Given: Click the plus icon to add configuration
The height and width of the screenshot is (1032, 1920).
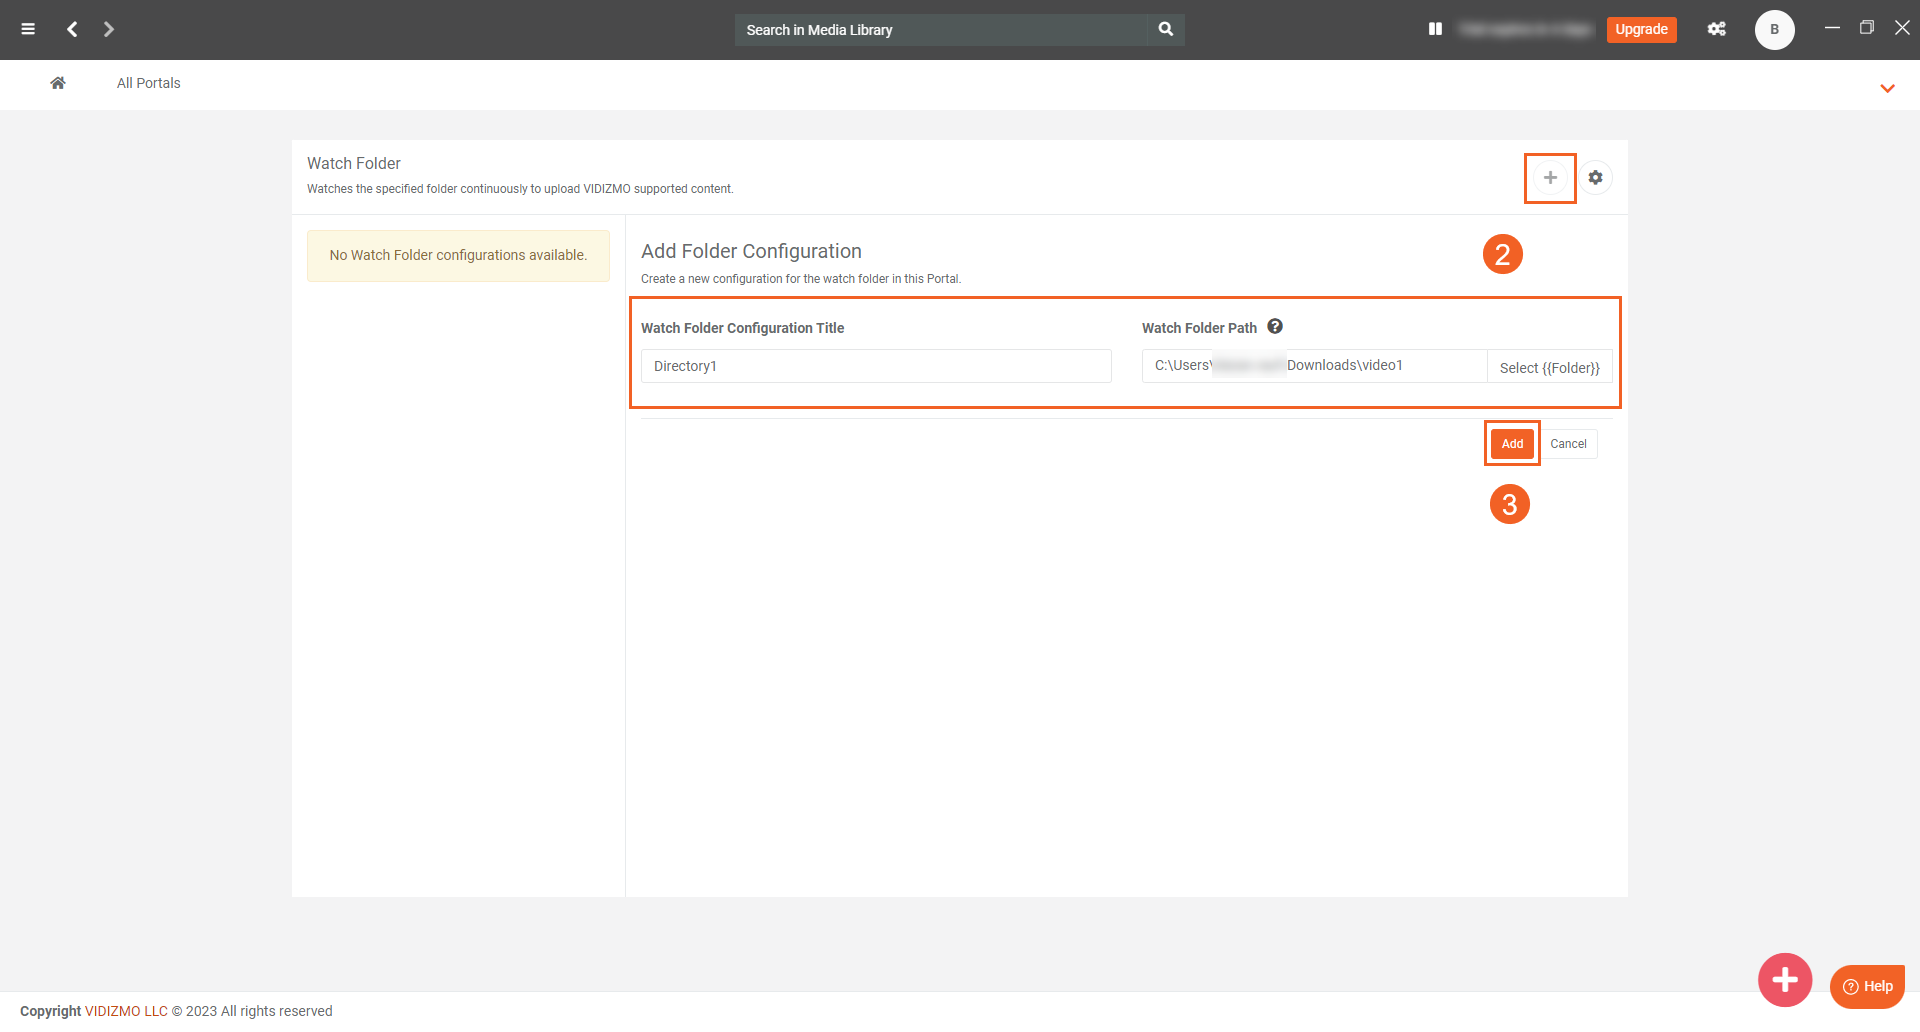Looking at the screenshot, I should click(x=1550, y=178).
